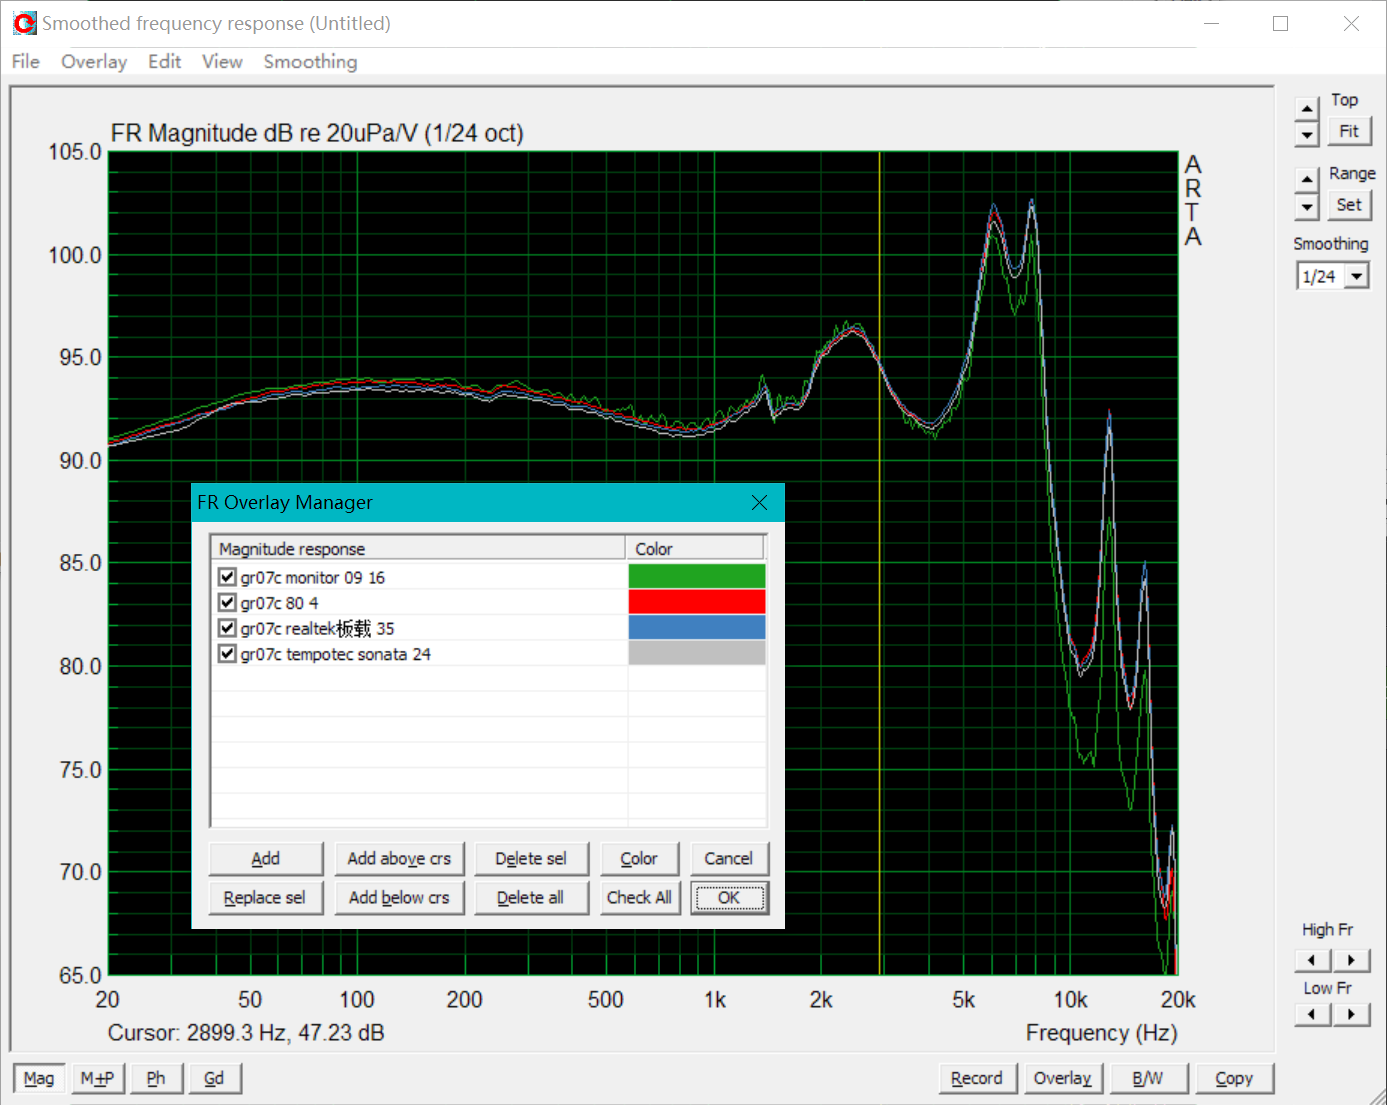This screenshot has height=1105, width=1387.
Task: Select the Mag display mode
Action: 38,1078
